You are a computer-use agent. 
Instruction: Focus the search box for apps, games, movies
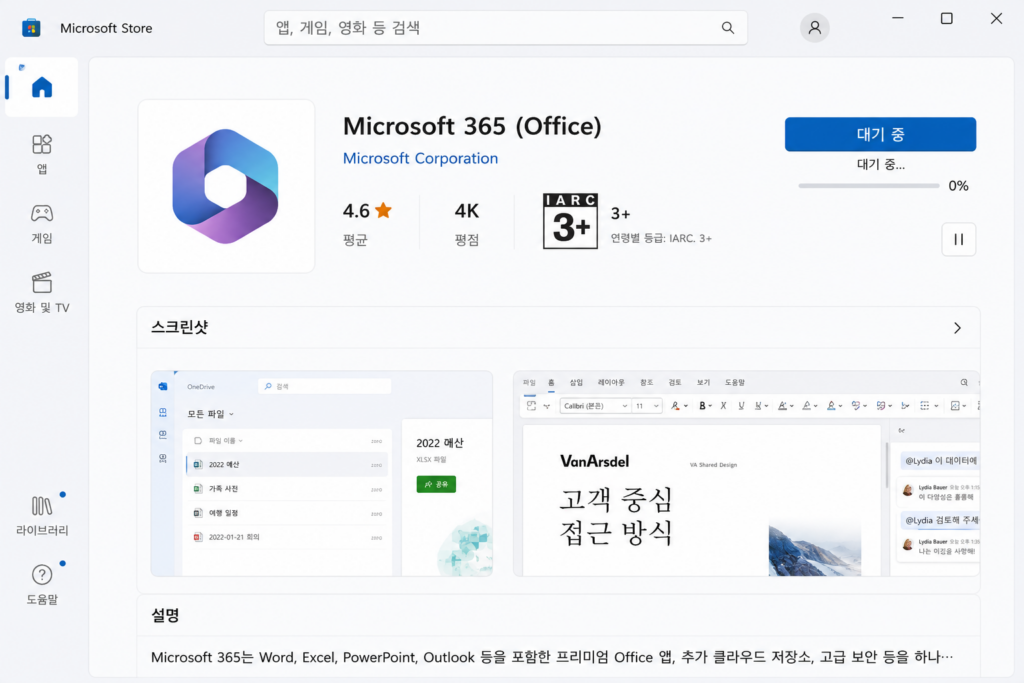(505, 27)
